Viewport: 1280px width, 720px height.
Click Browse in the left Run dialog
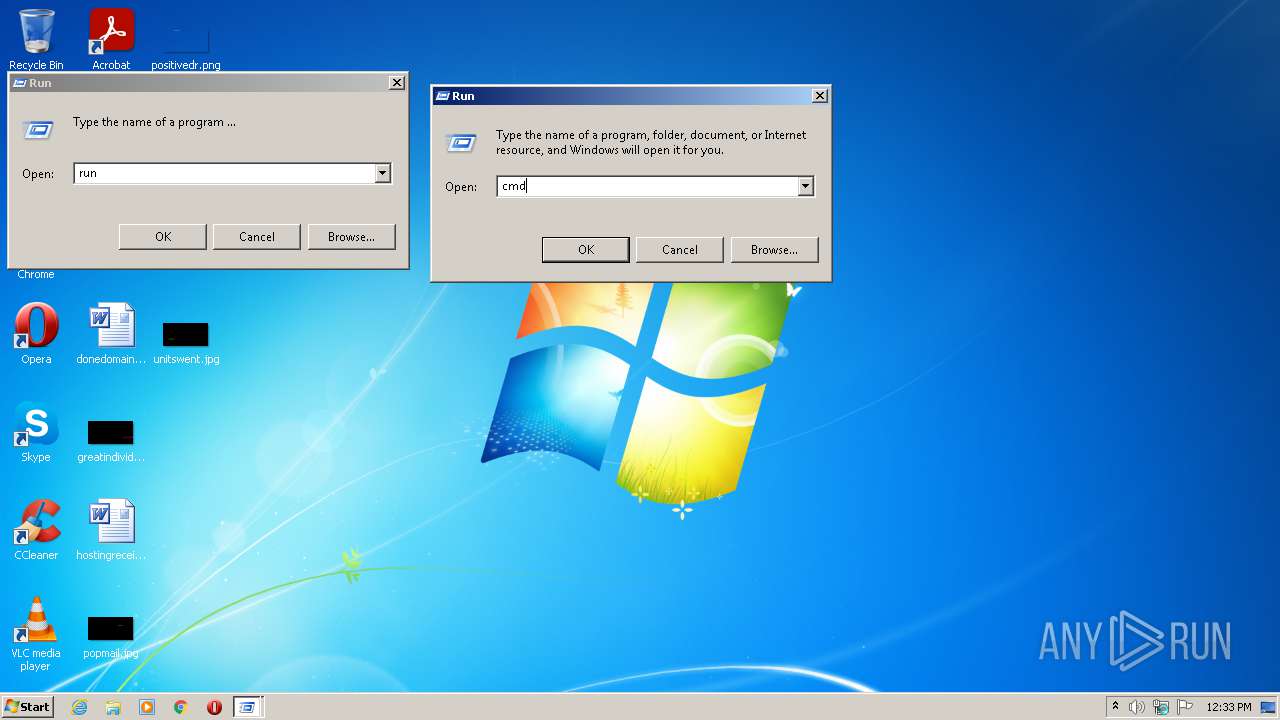click(x=351, y=237)
